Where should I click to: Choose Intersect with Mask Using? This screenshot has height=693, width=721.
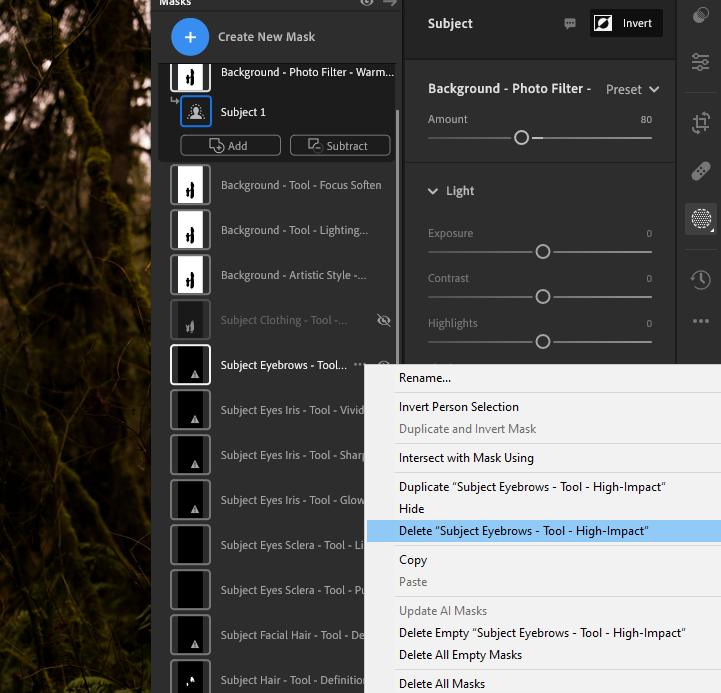pos(466,458)
